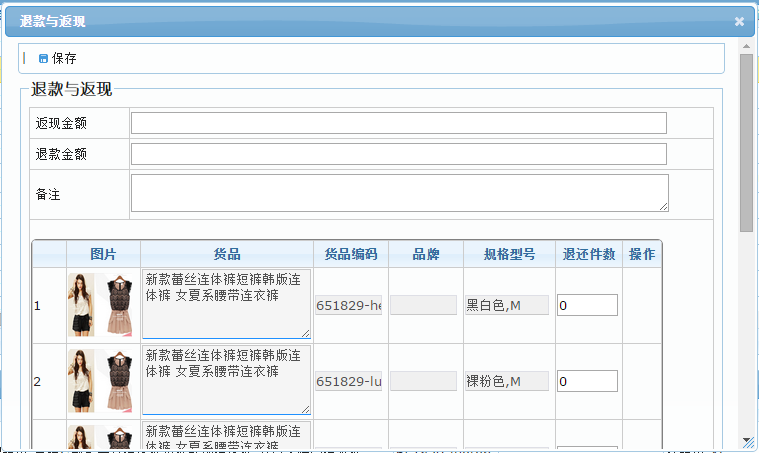Click the 退还件数 field in row 1
This screenshot has height=453, width=759.
click(587, 305)
